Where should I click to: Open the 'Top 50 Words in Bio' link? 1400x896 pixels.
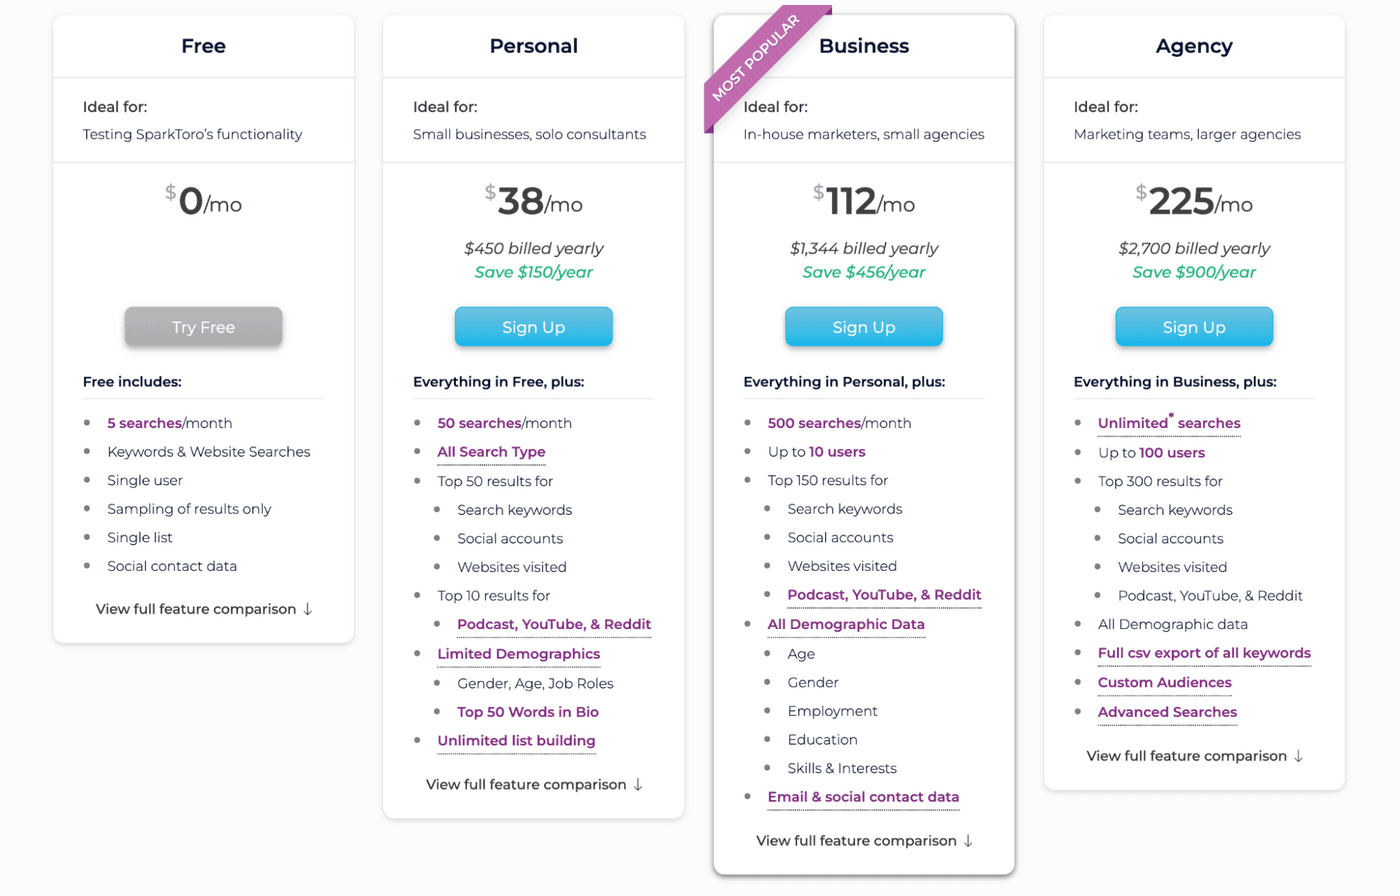click(x=528, y=711)
